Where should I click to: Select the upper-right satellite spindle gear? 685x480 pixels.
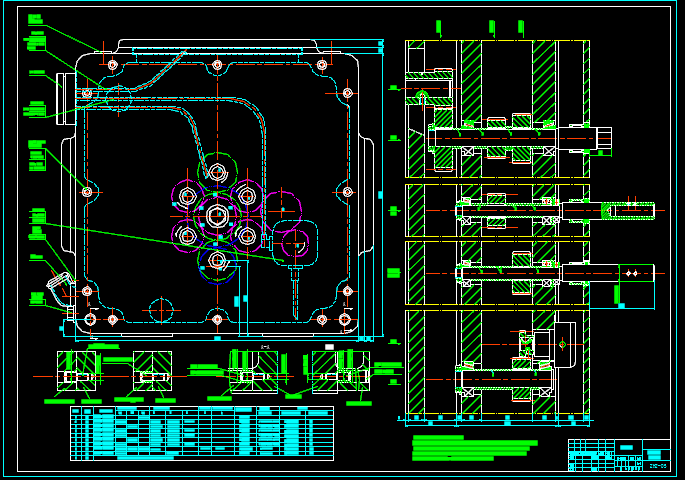click(247, 197)
